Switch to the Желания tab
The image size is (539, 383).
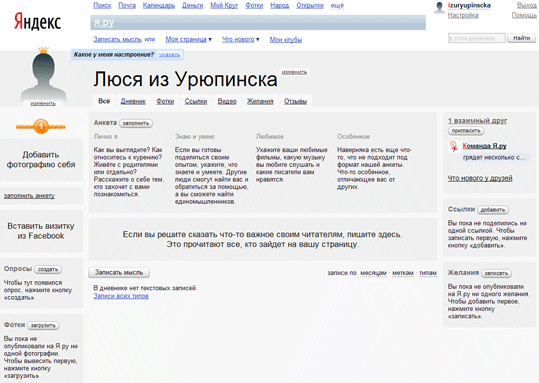tap(260, 101)
